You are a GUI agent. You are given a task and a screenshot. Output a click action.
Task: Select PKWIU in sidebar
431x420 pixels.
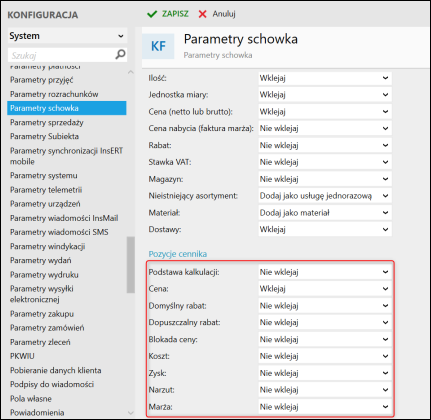tap(22, 356)
